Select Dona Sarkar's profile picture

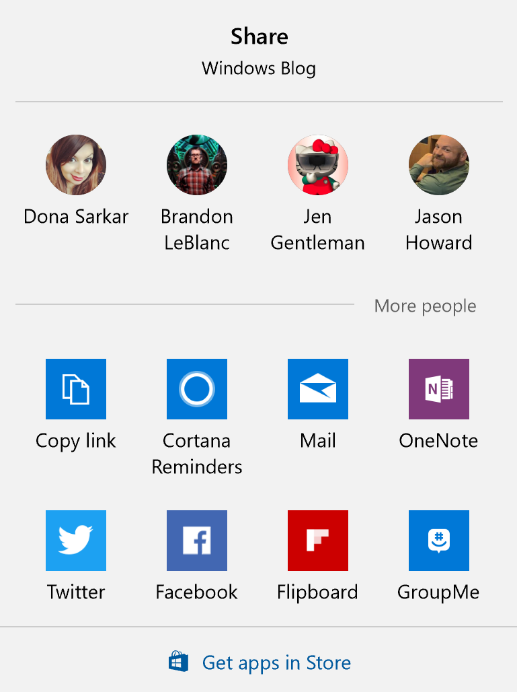(x=76, y=165)
